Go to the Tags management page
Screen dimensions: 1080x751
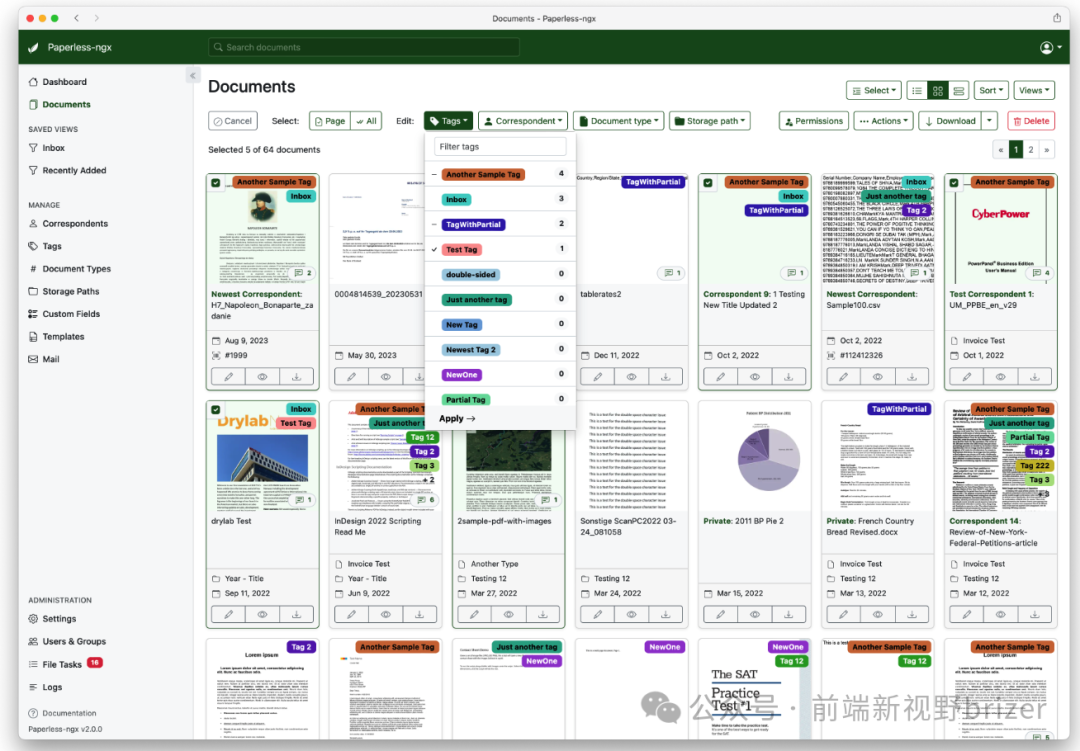(x=52, y=246)
